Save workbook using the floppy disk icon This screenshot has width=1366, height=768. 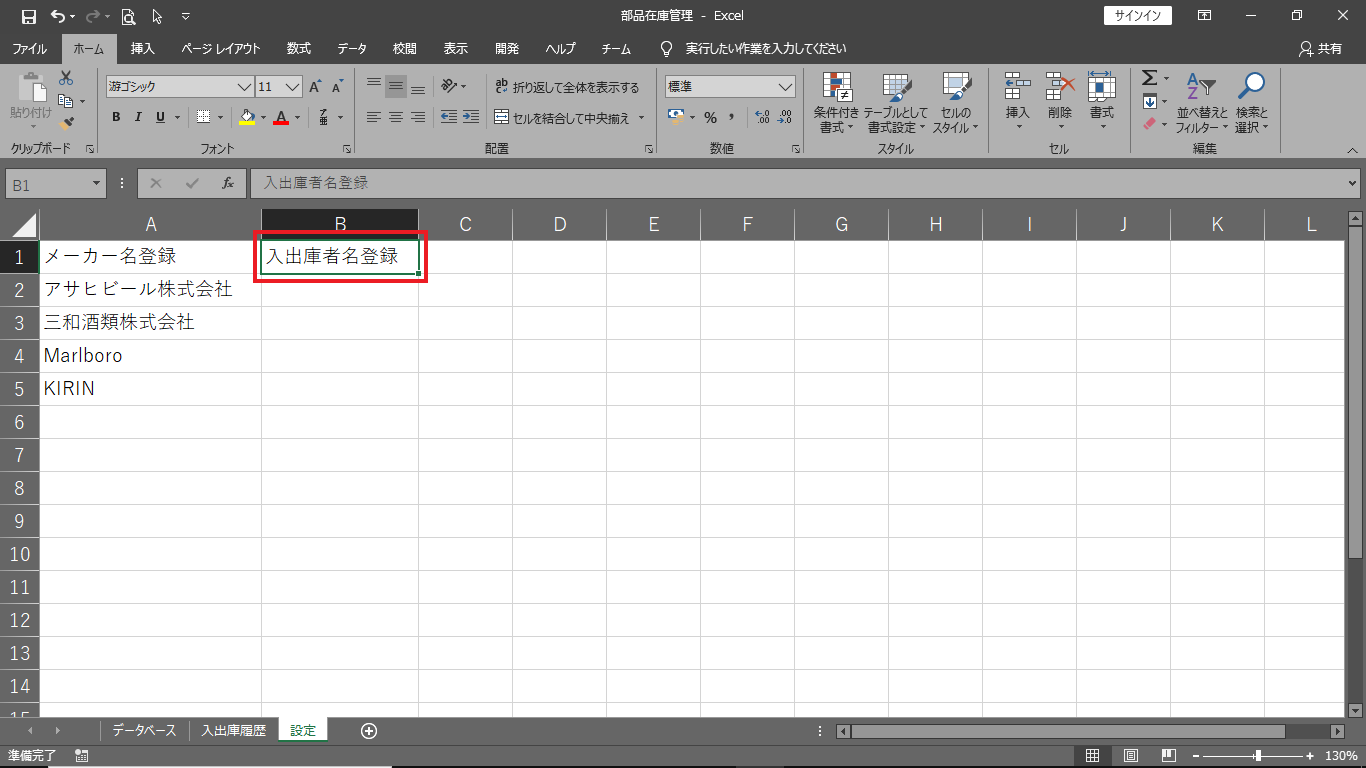point(29,16)
